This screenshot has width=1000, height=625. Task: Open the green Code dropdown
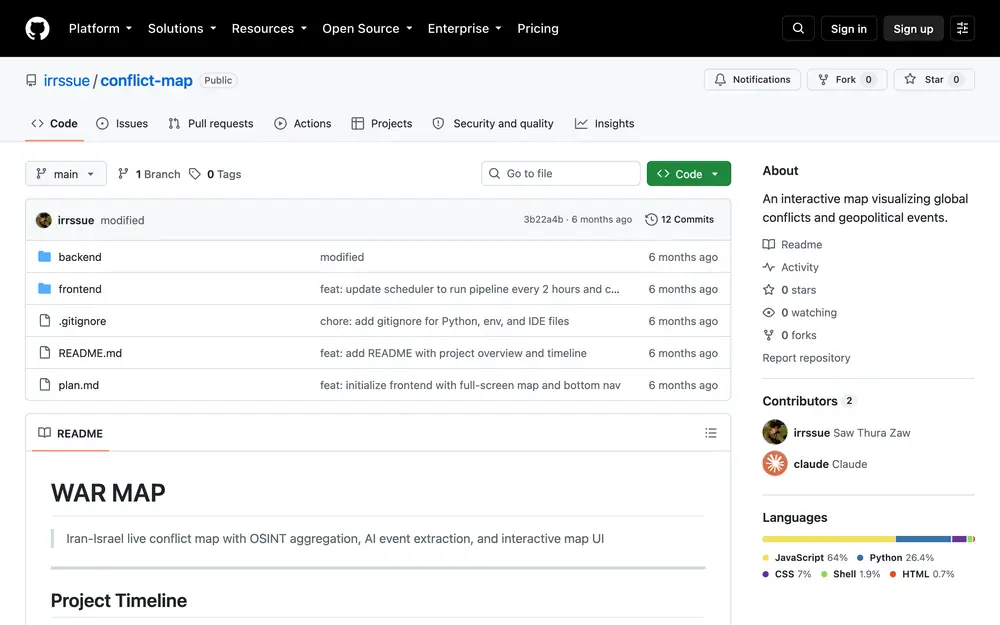[x=688, y=173]
